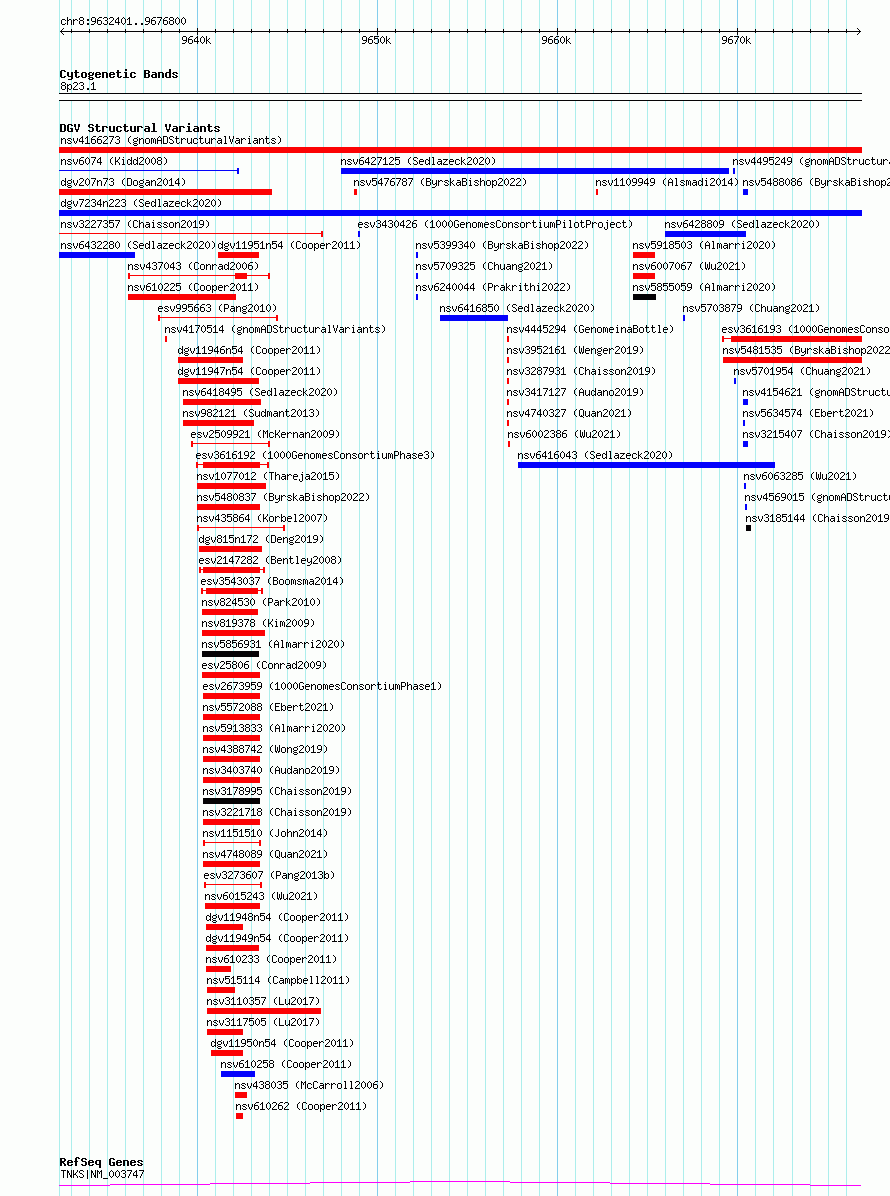Select dgv11946n54 (Cooper2011) label
890x1196 pixels.
pos(249,351)
